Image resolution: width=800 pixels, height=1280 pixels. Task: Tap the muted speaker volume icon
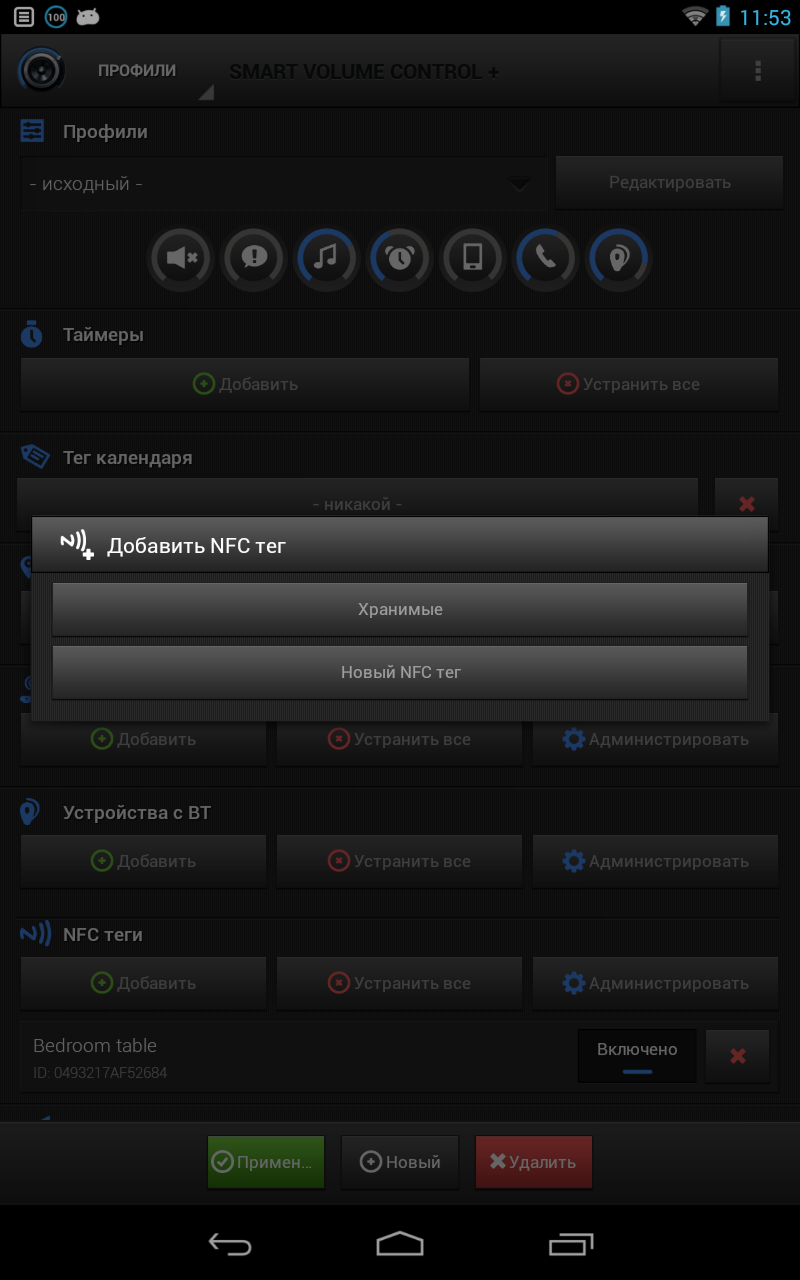click(x=181, y=259)
